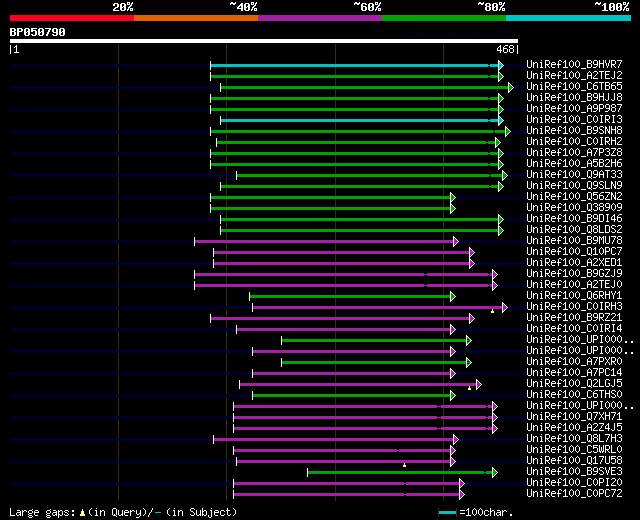Open the UniRef100_A9P987 hit label
This screenshot has width=640, height=520.
coord(574,108)
